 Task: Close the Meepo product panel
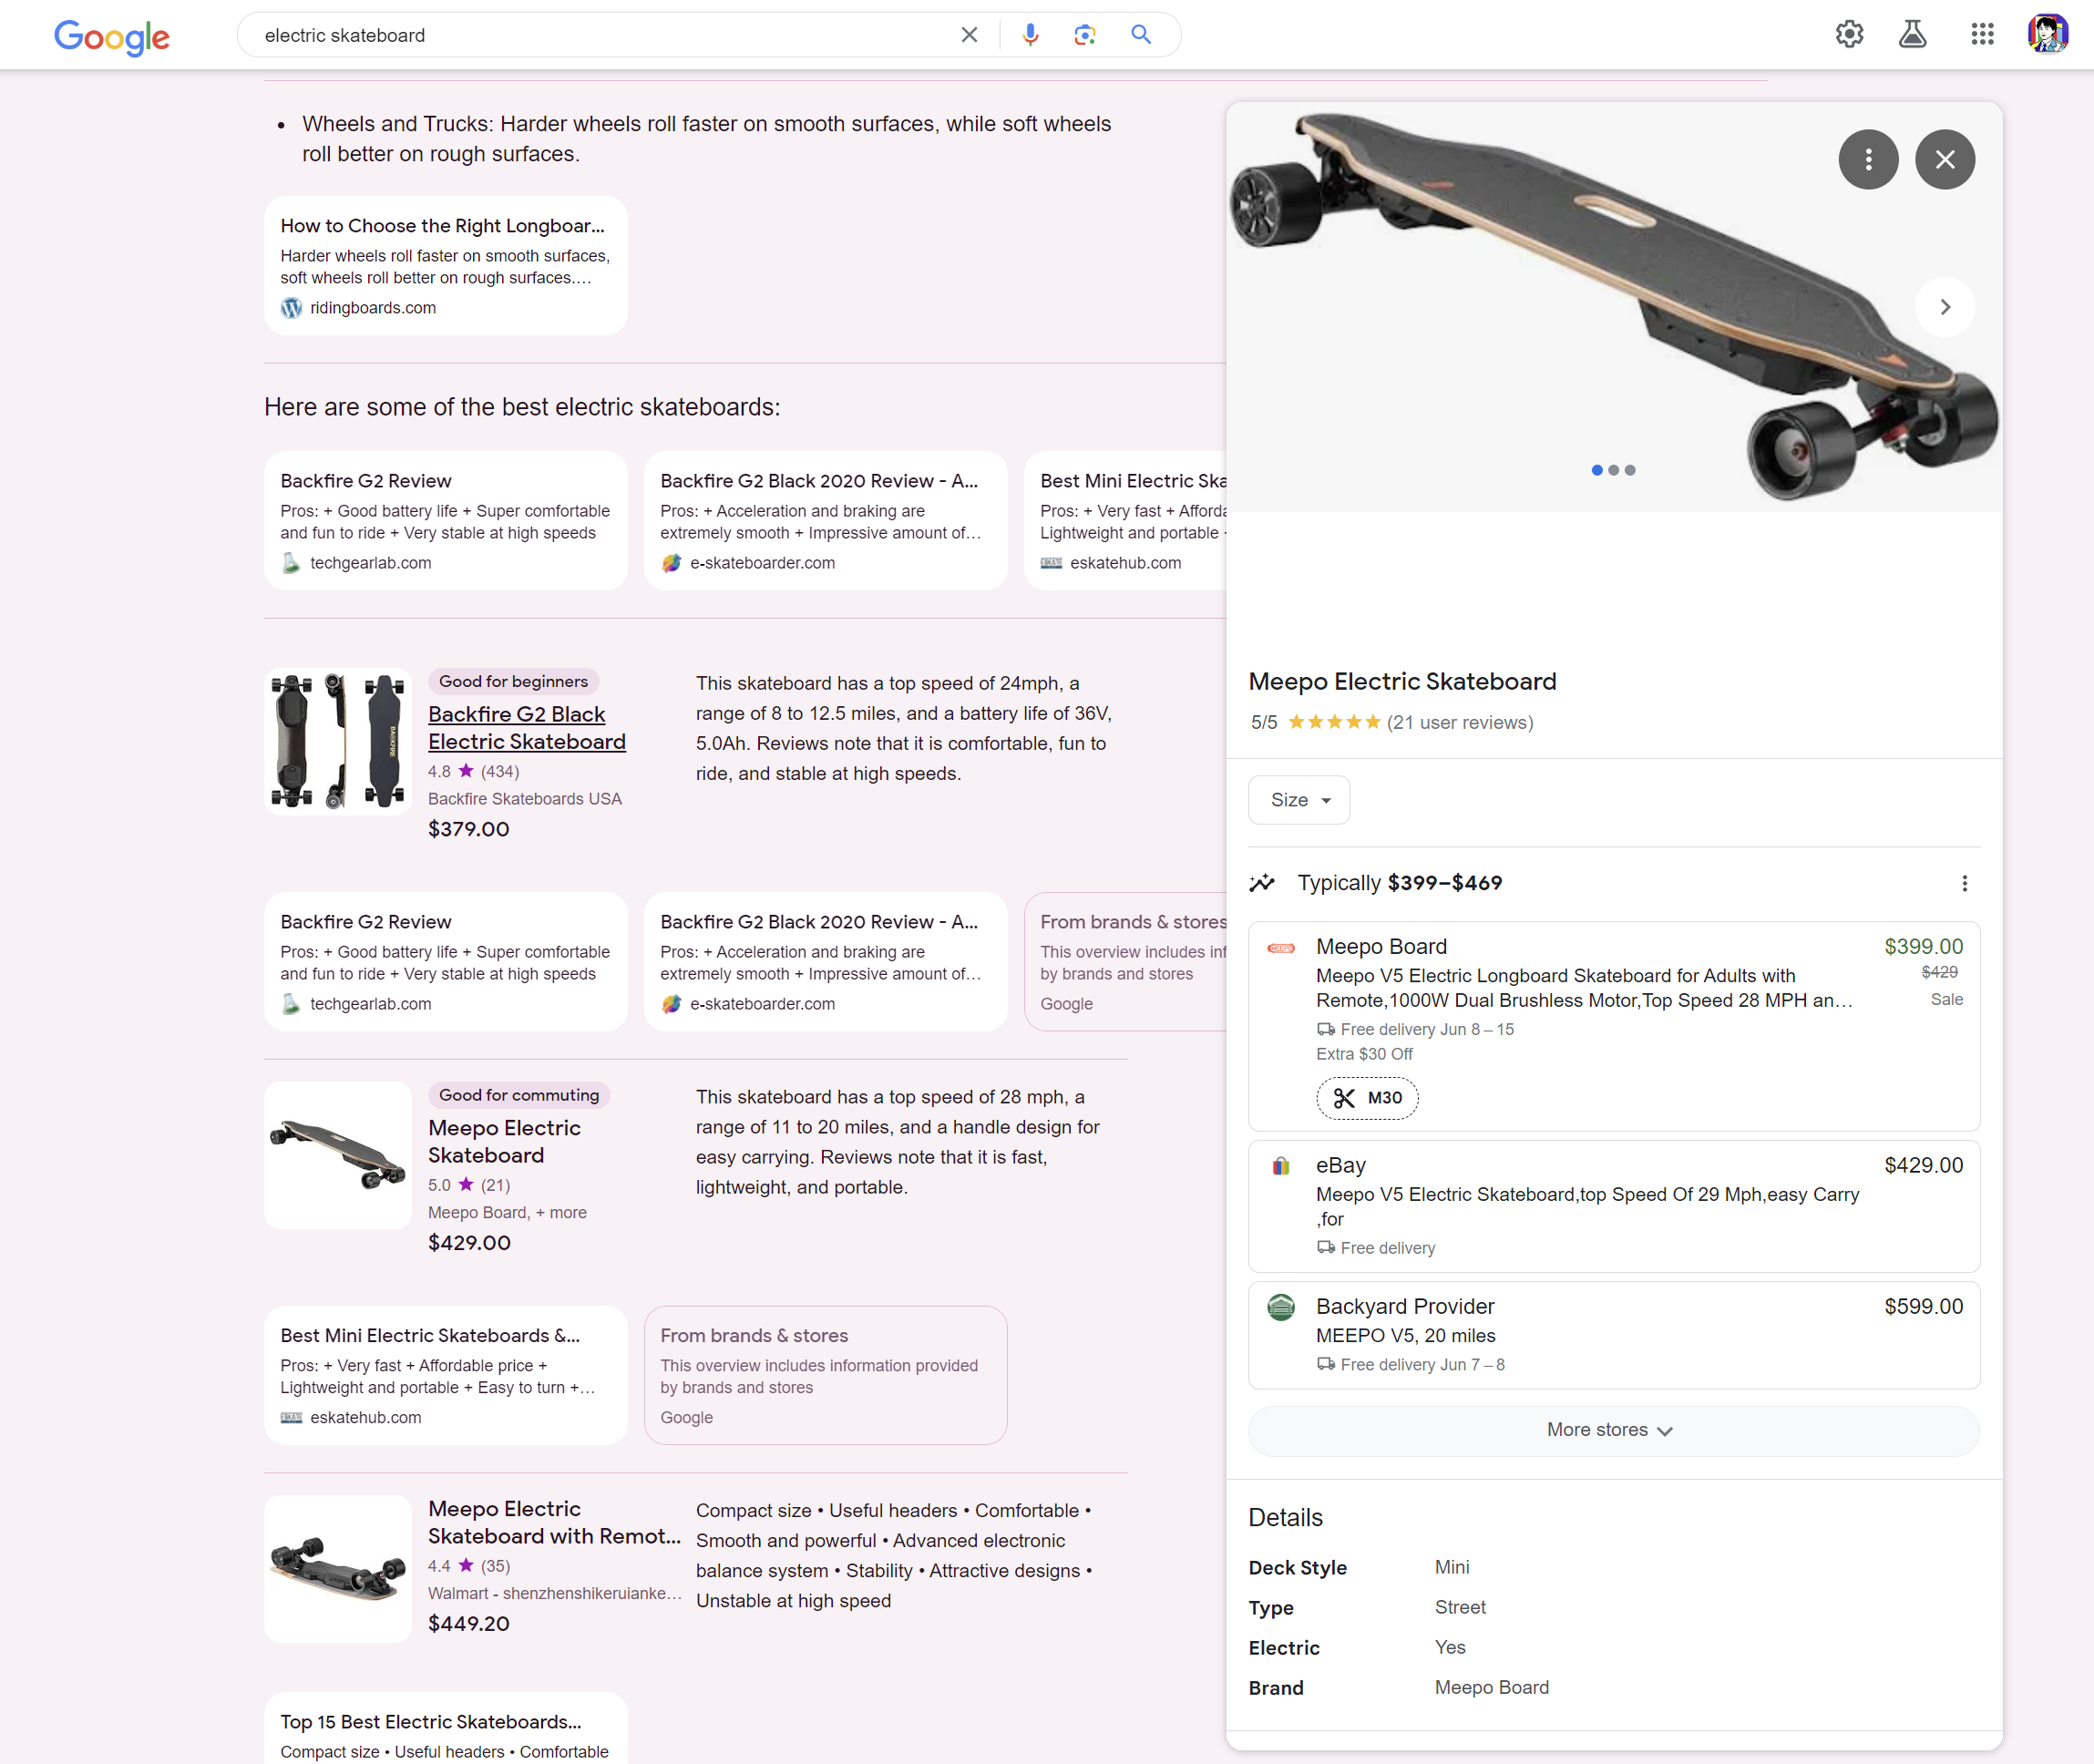point(1944,159)
